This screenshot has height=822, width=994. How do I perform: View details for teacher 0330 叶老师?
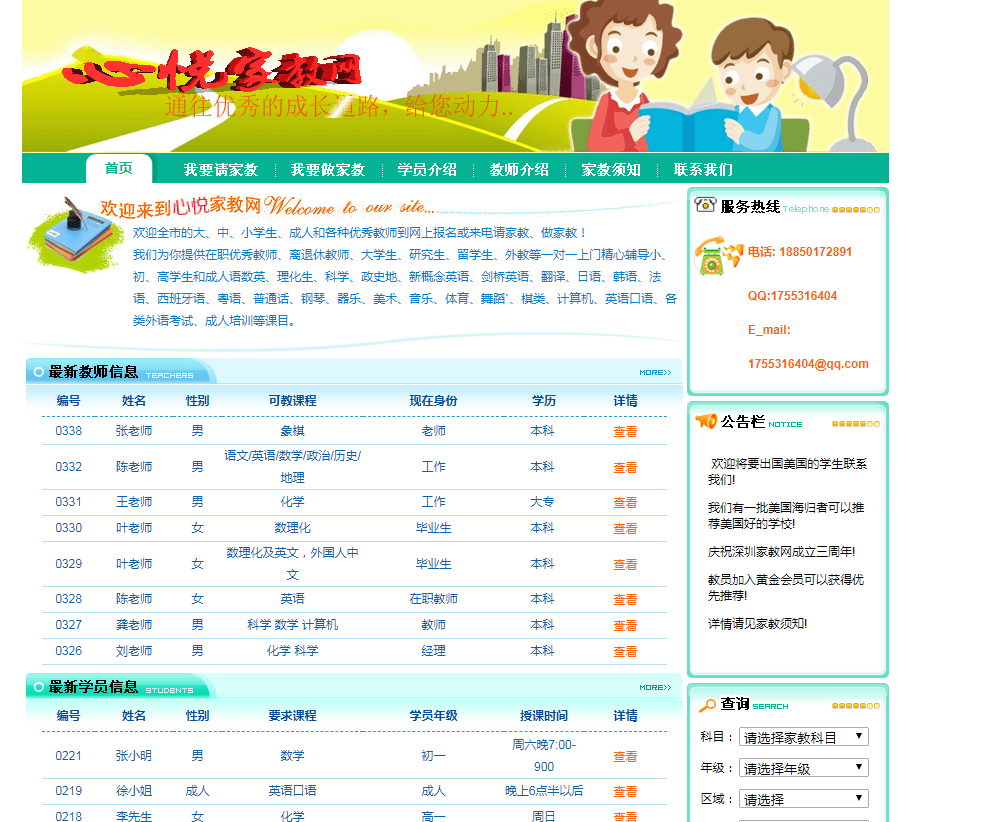tap(625, 529)
